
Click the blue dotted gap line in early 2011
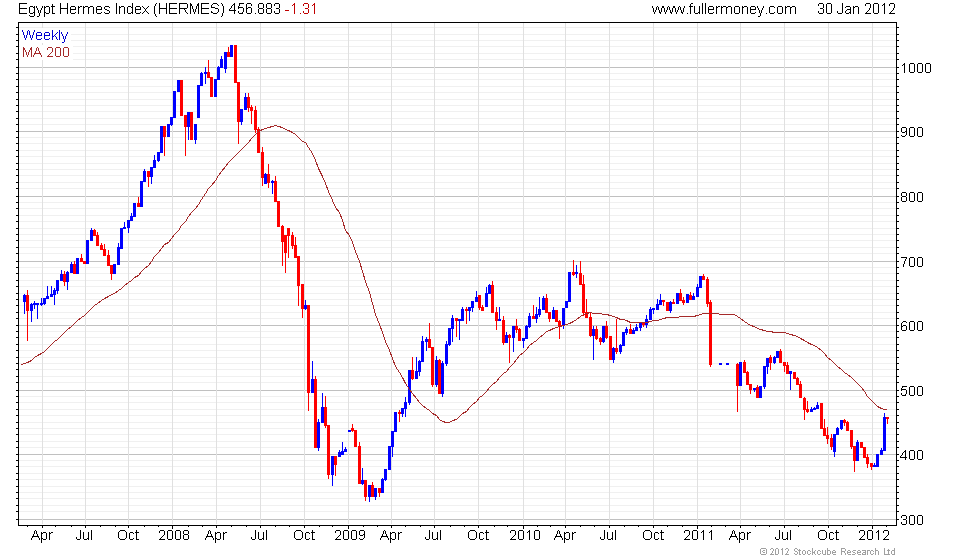[723, 364]
